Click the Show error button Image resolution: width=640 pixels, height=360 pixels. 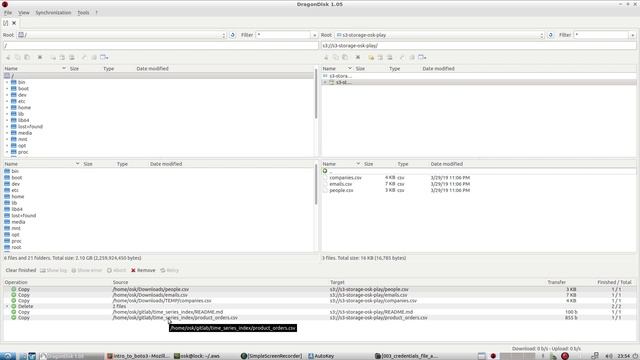point(87,270)
